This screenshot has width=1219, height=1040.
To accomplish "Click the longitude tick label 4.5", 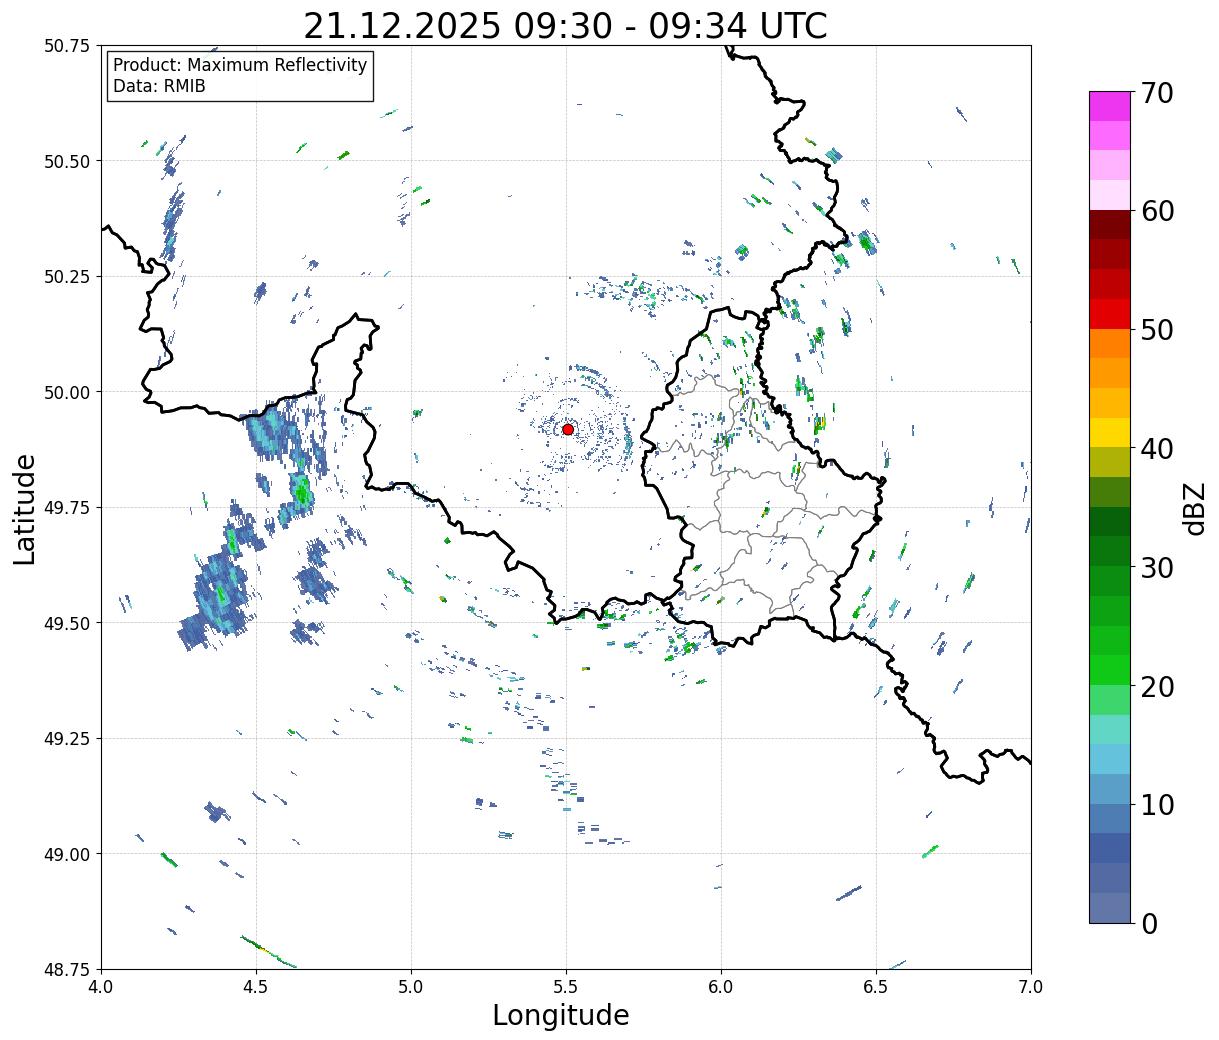I will tap(256, 987).
